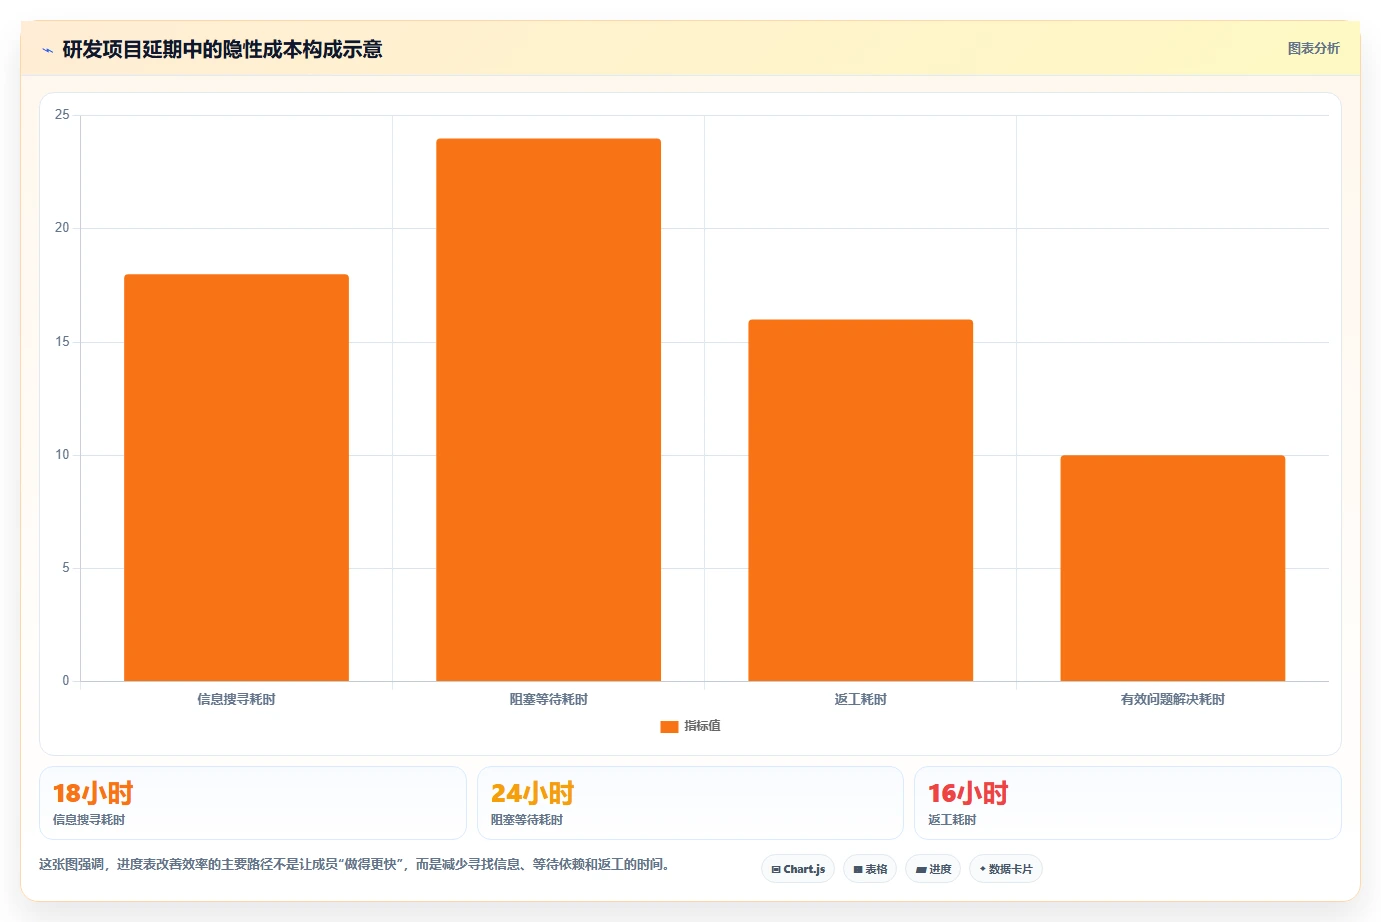Click the summary sentence starting 这张图强调
Image resolution: width=1381 pixels, height=922 pixels.
click(355, 864)
